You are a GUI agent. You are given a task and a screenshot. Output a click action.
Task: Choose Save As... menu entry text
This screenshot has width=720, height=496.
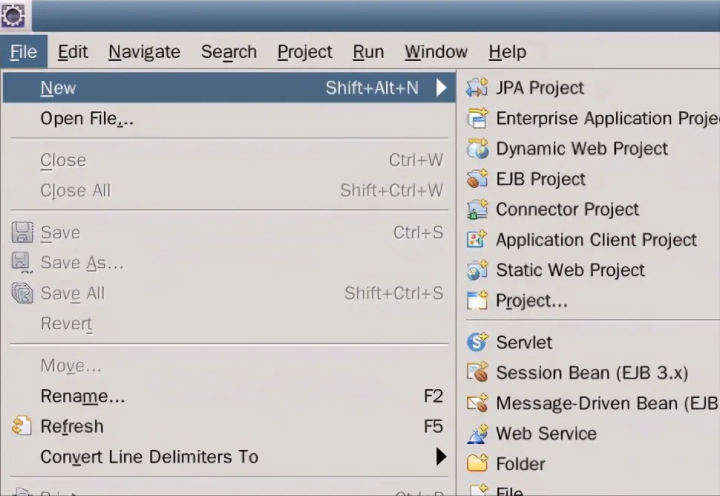pyautogui.click(x=82, y=263)
